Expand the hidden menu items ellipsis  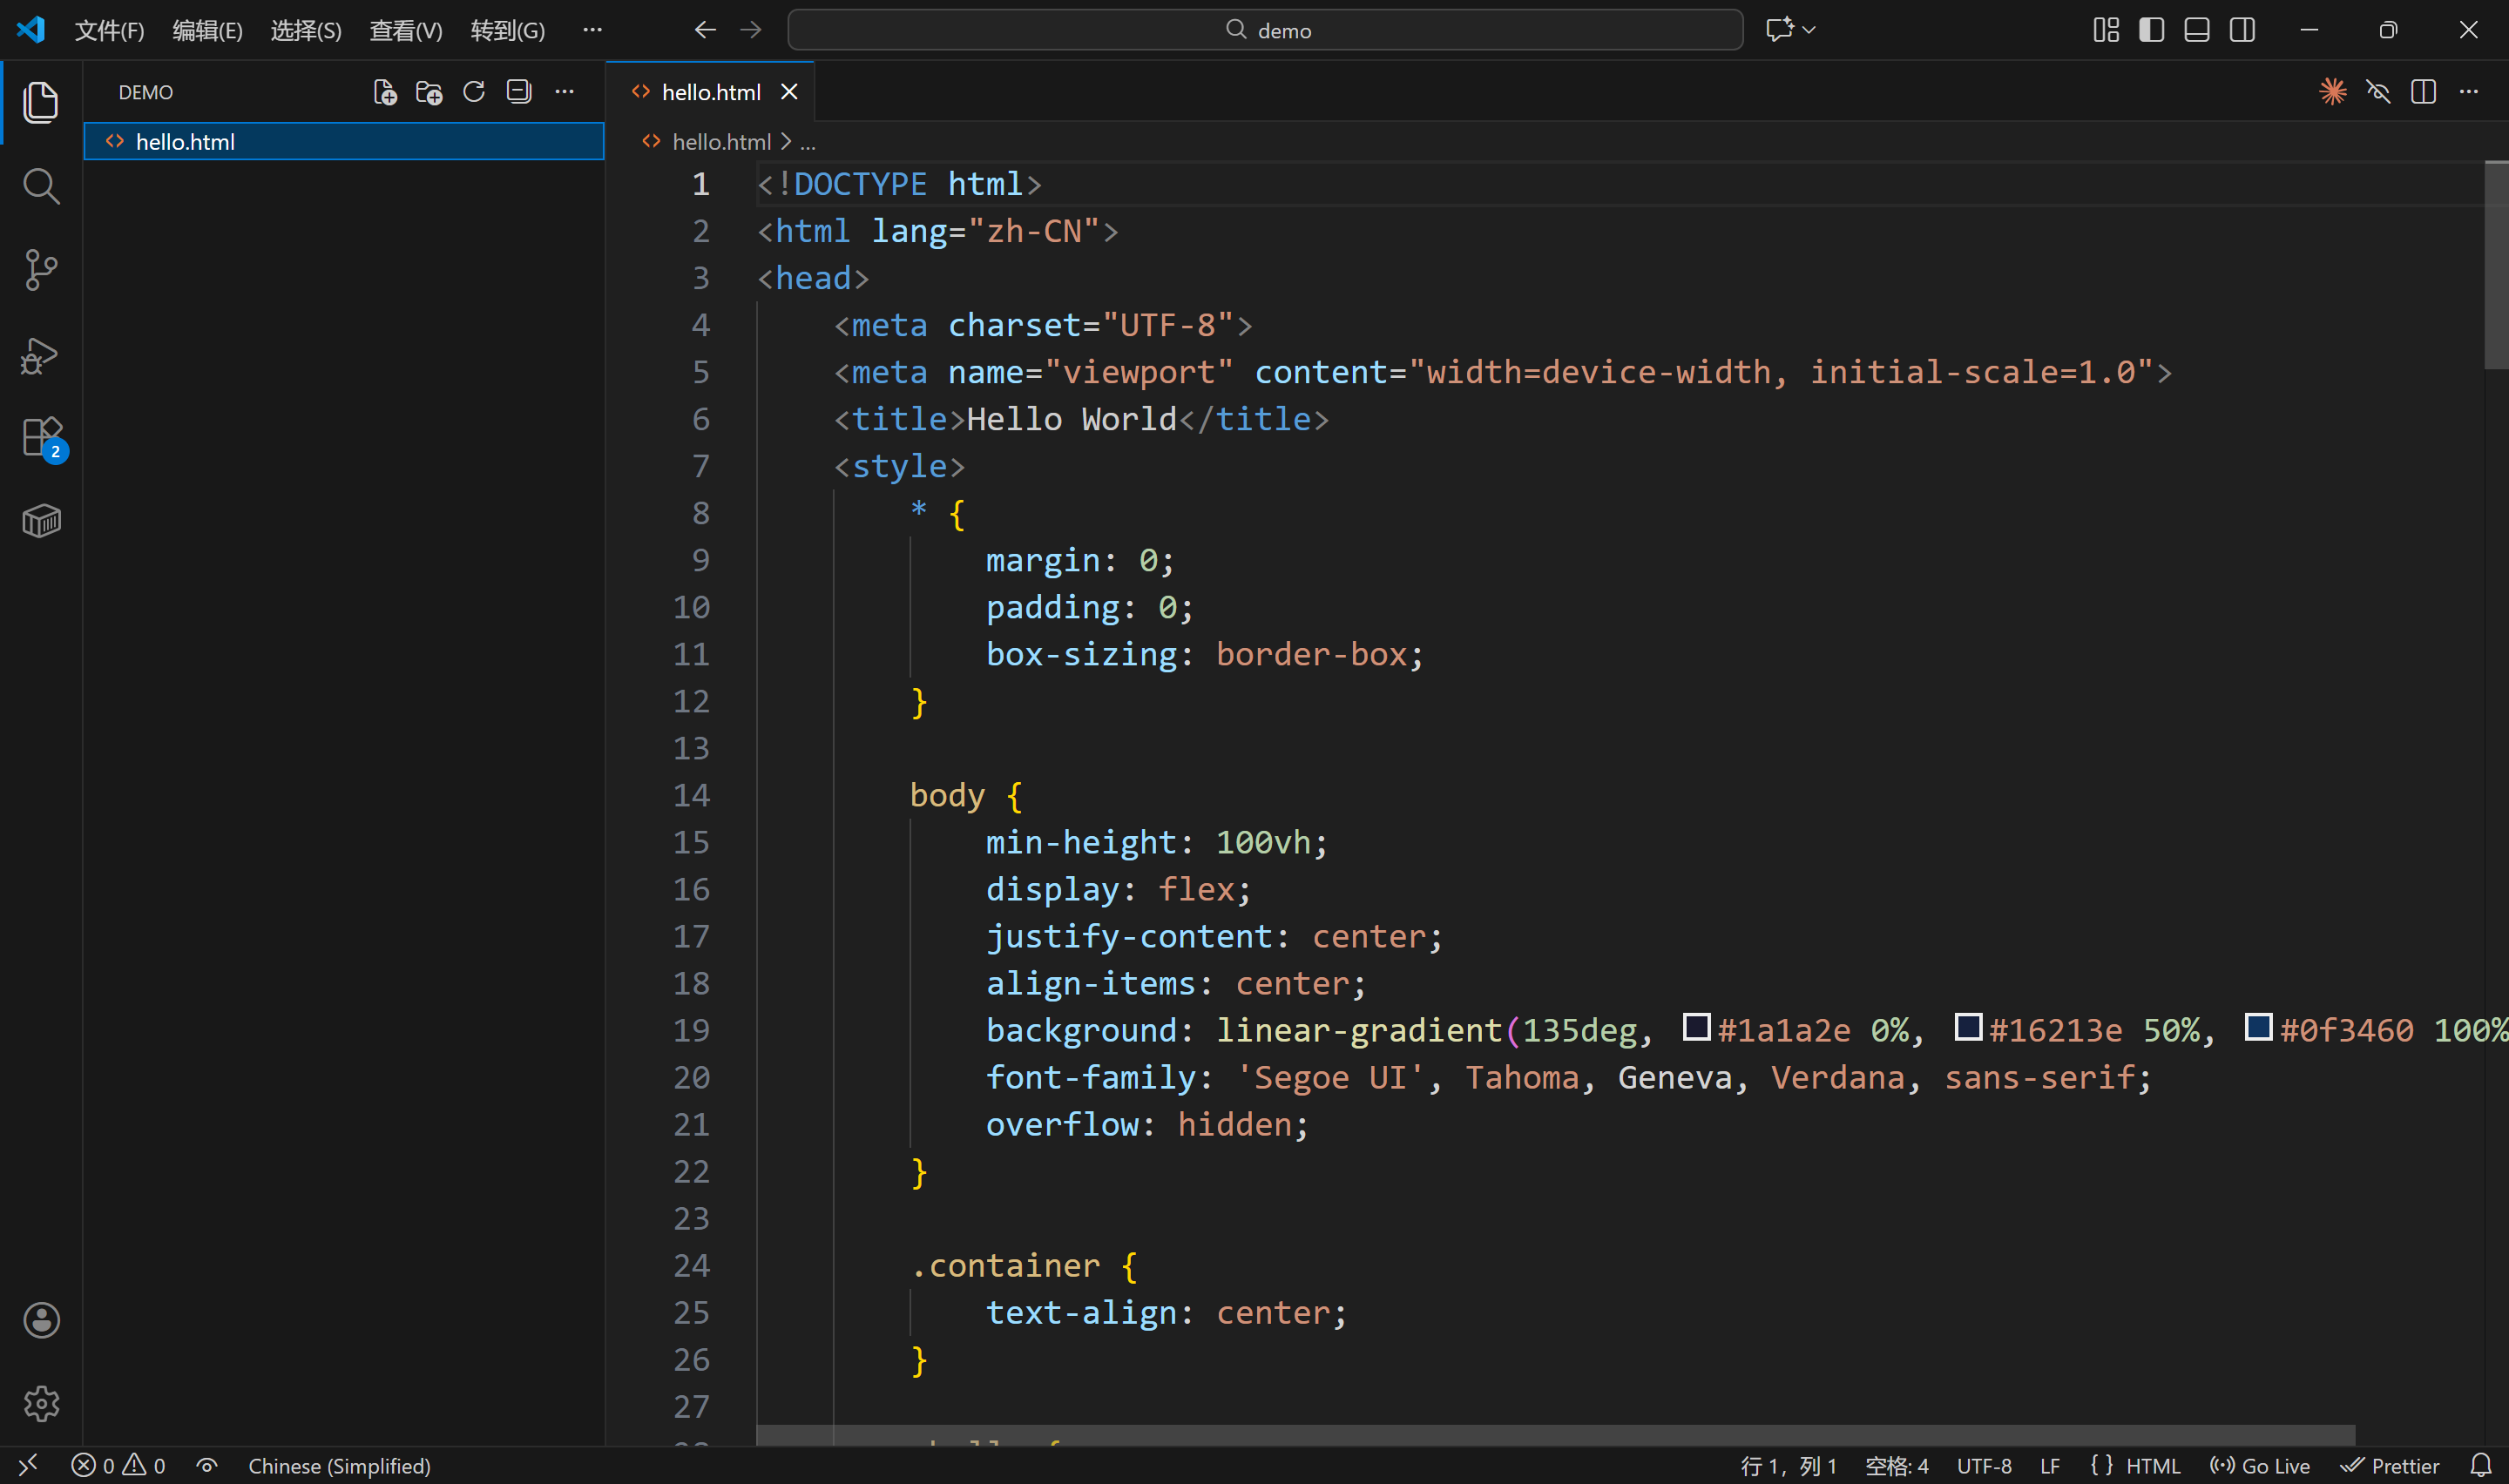click(x=592, y=30)
